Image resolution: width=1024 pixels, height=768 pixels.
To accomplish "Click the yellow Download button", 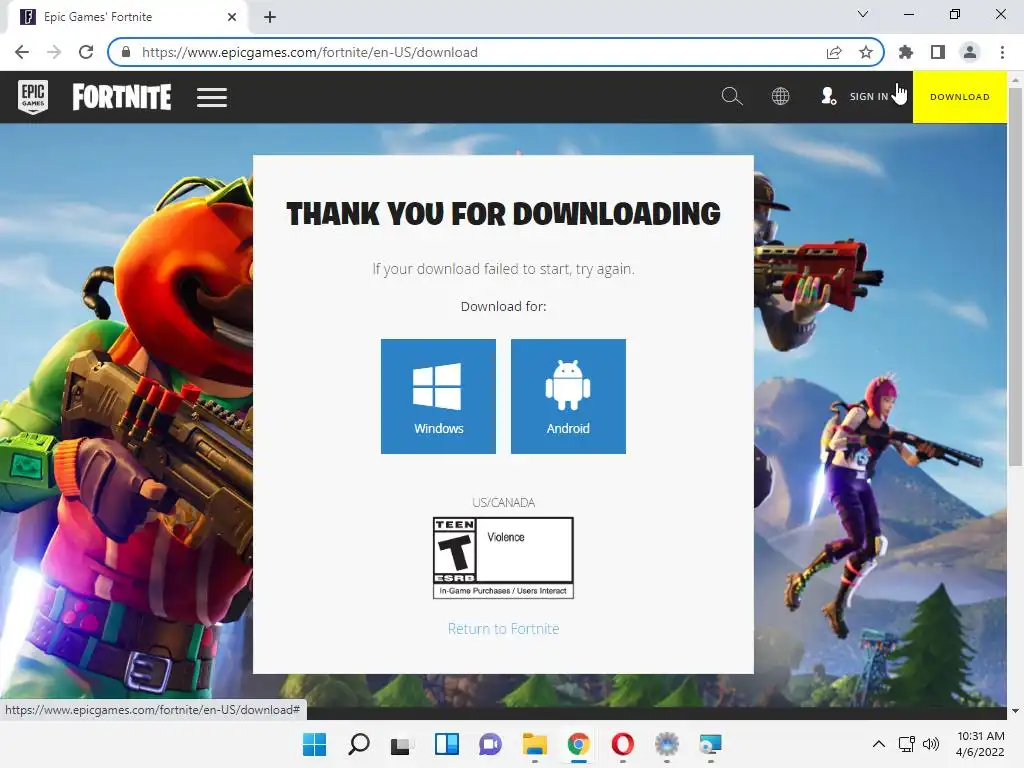I will pos(959,97).
